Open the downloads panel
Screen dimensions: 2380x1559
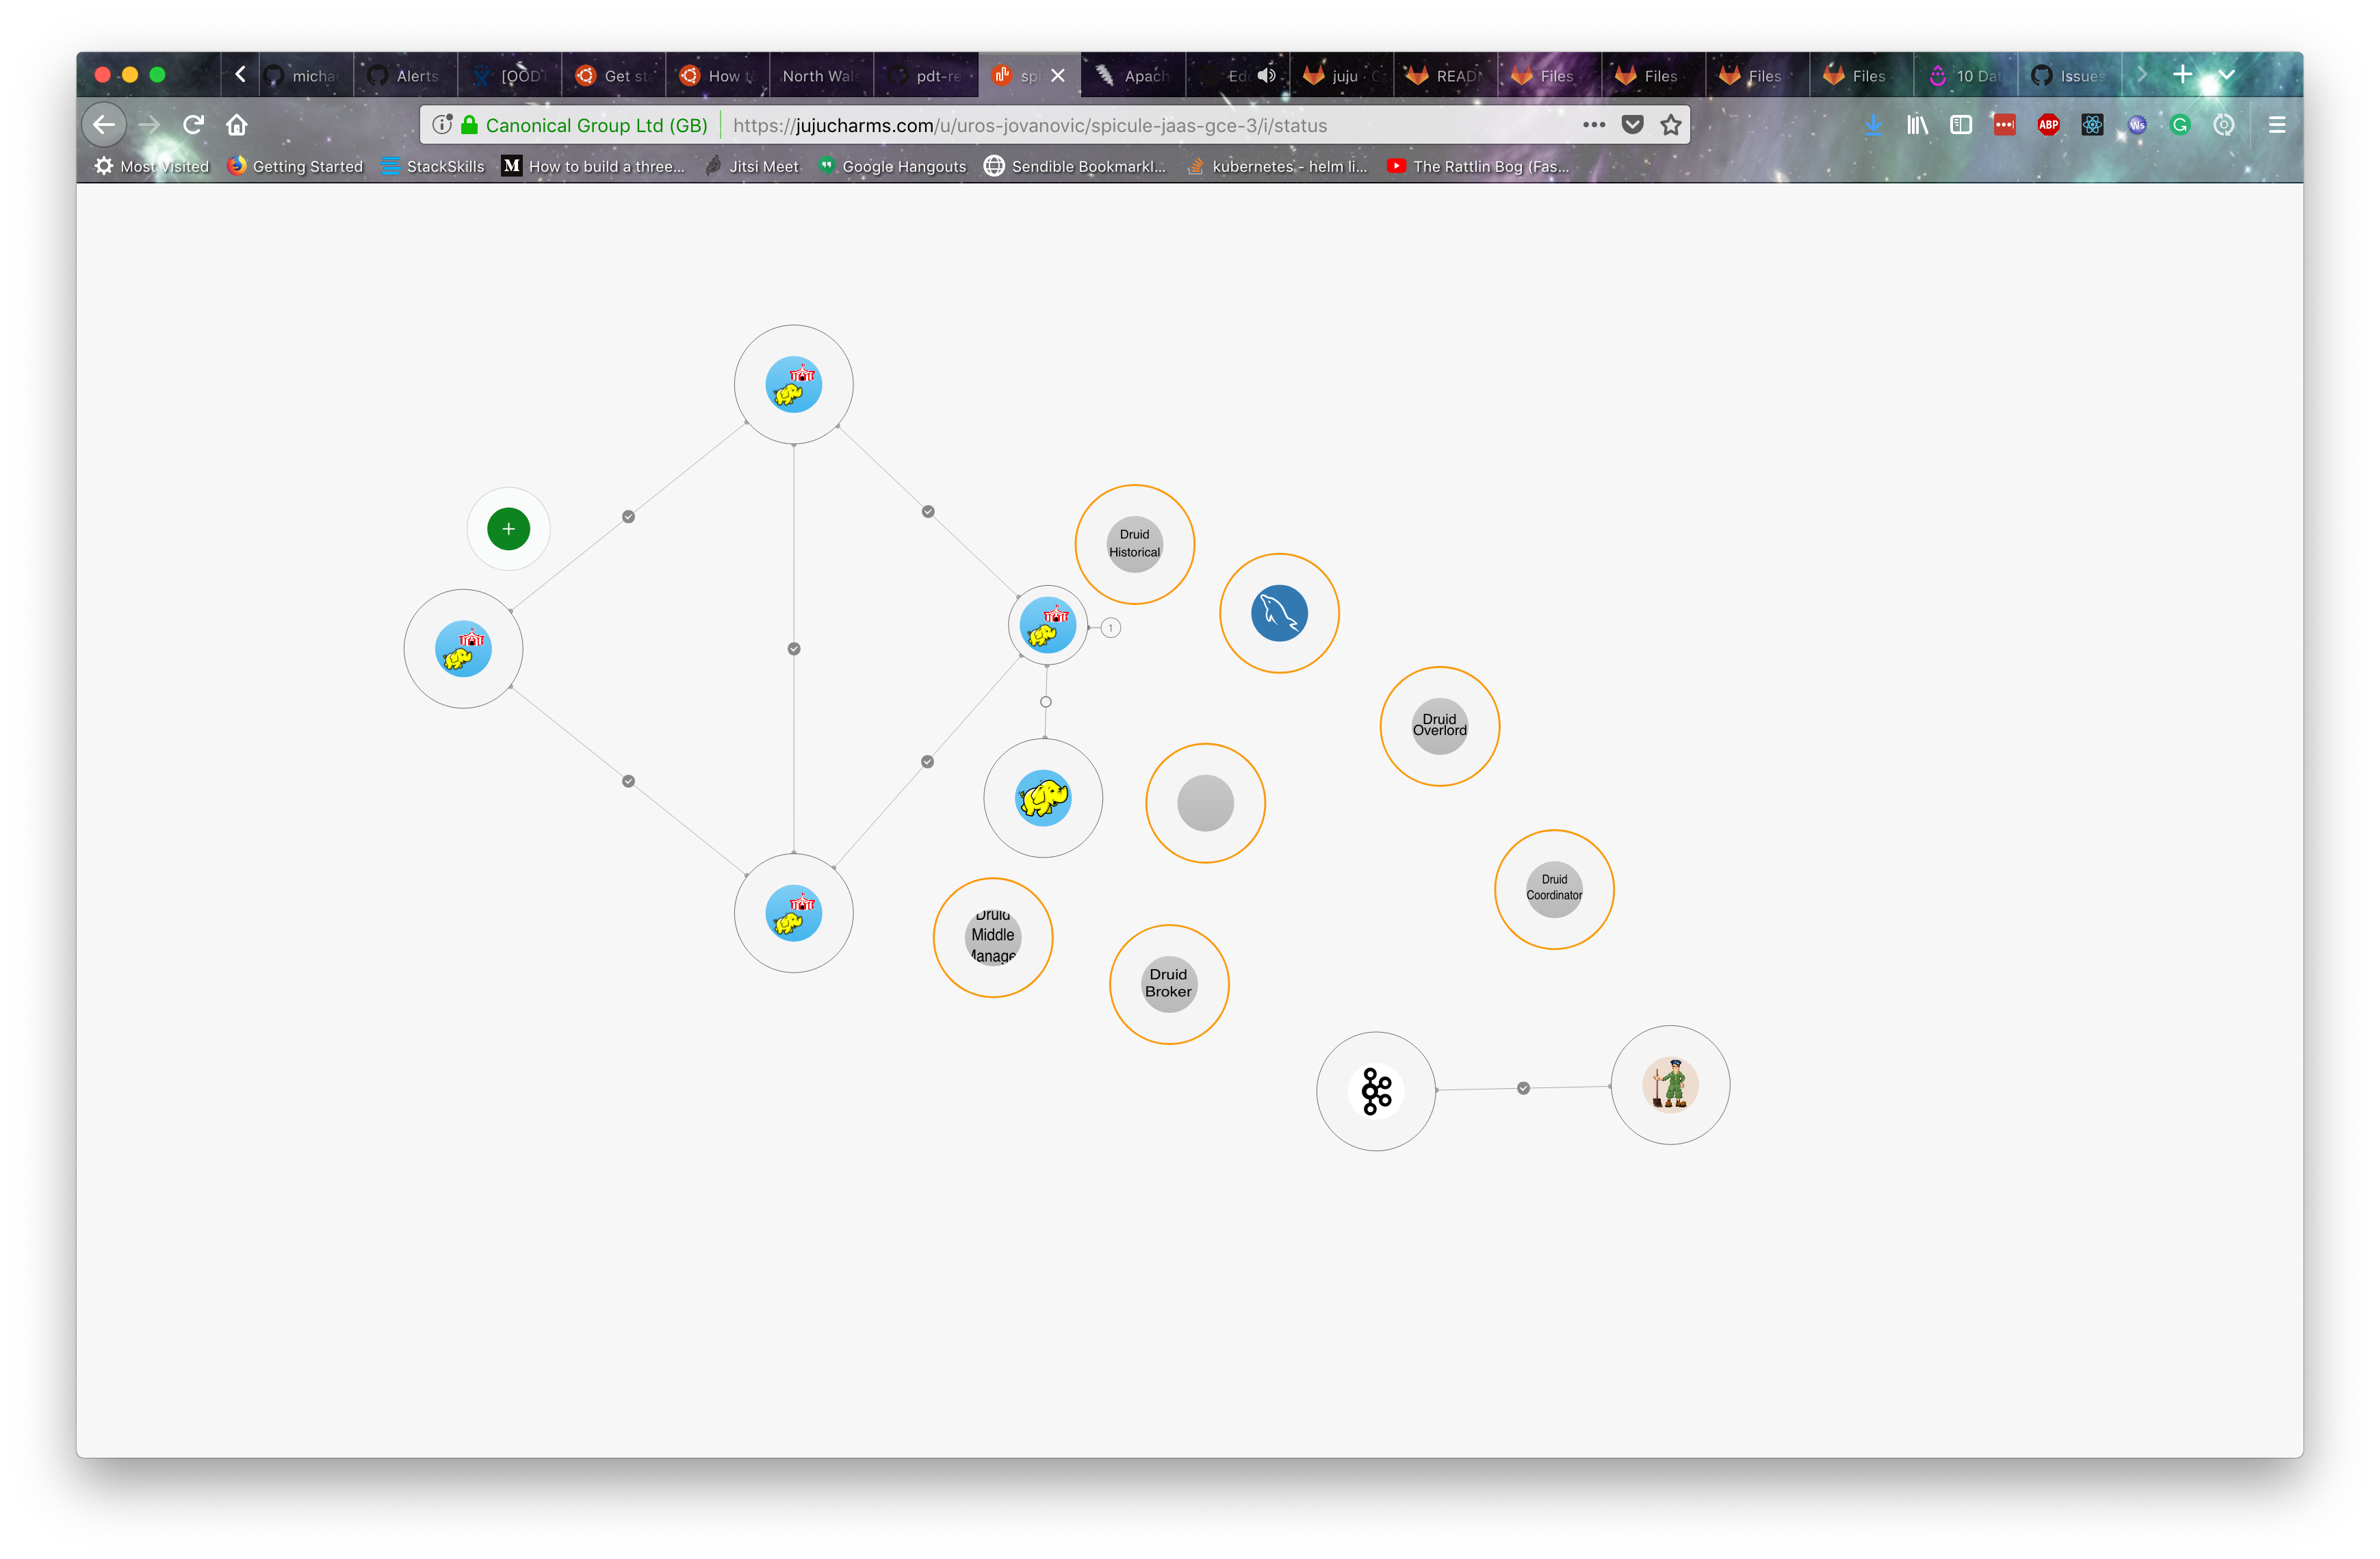[1873, 125]
